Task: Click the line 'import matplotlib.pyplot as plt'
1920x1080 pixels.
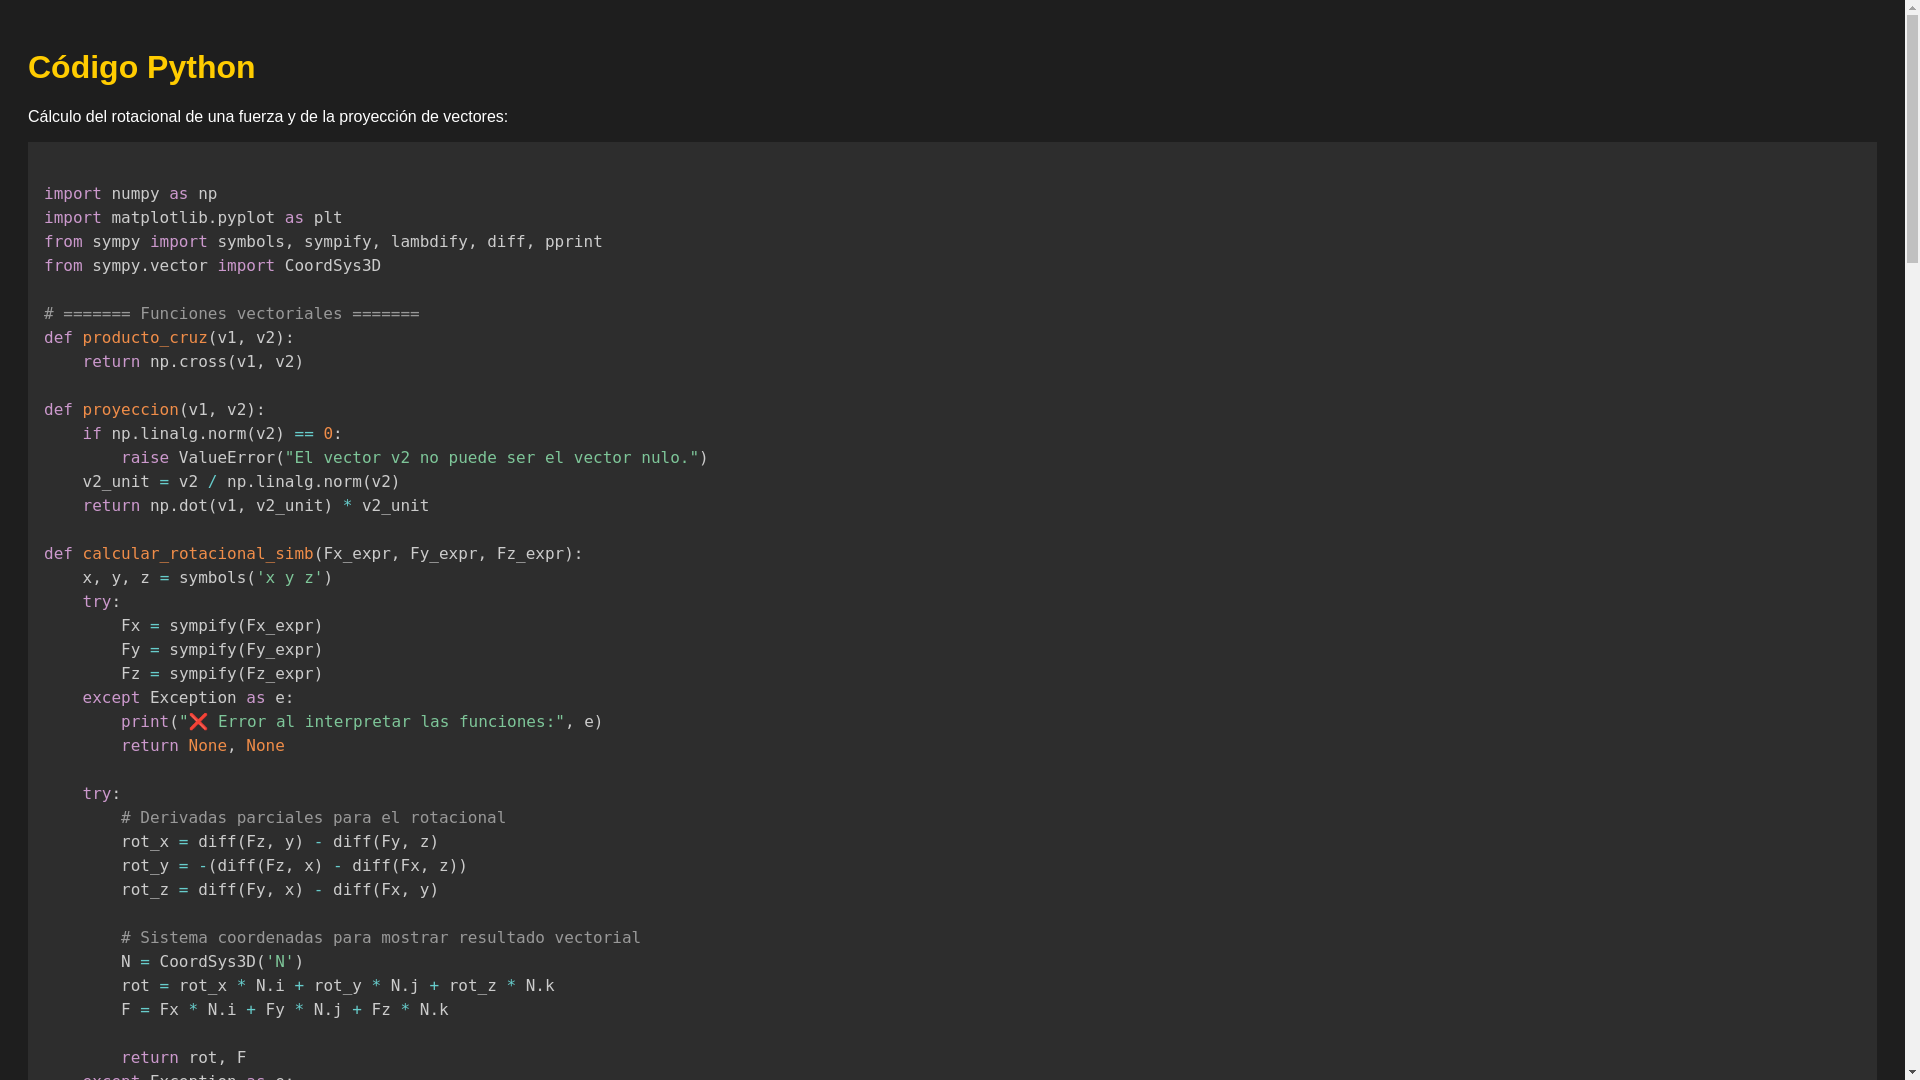Action: [x=193, y=217]
